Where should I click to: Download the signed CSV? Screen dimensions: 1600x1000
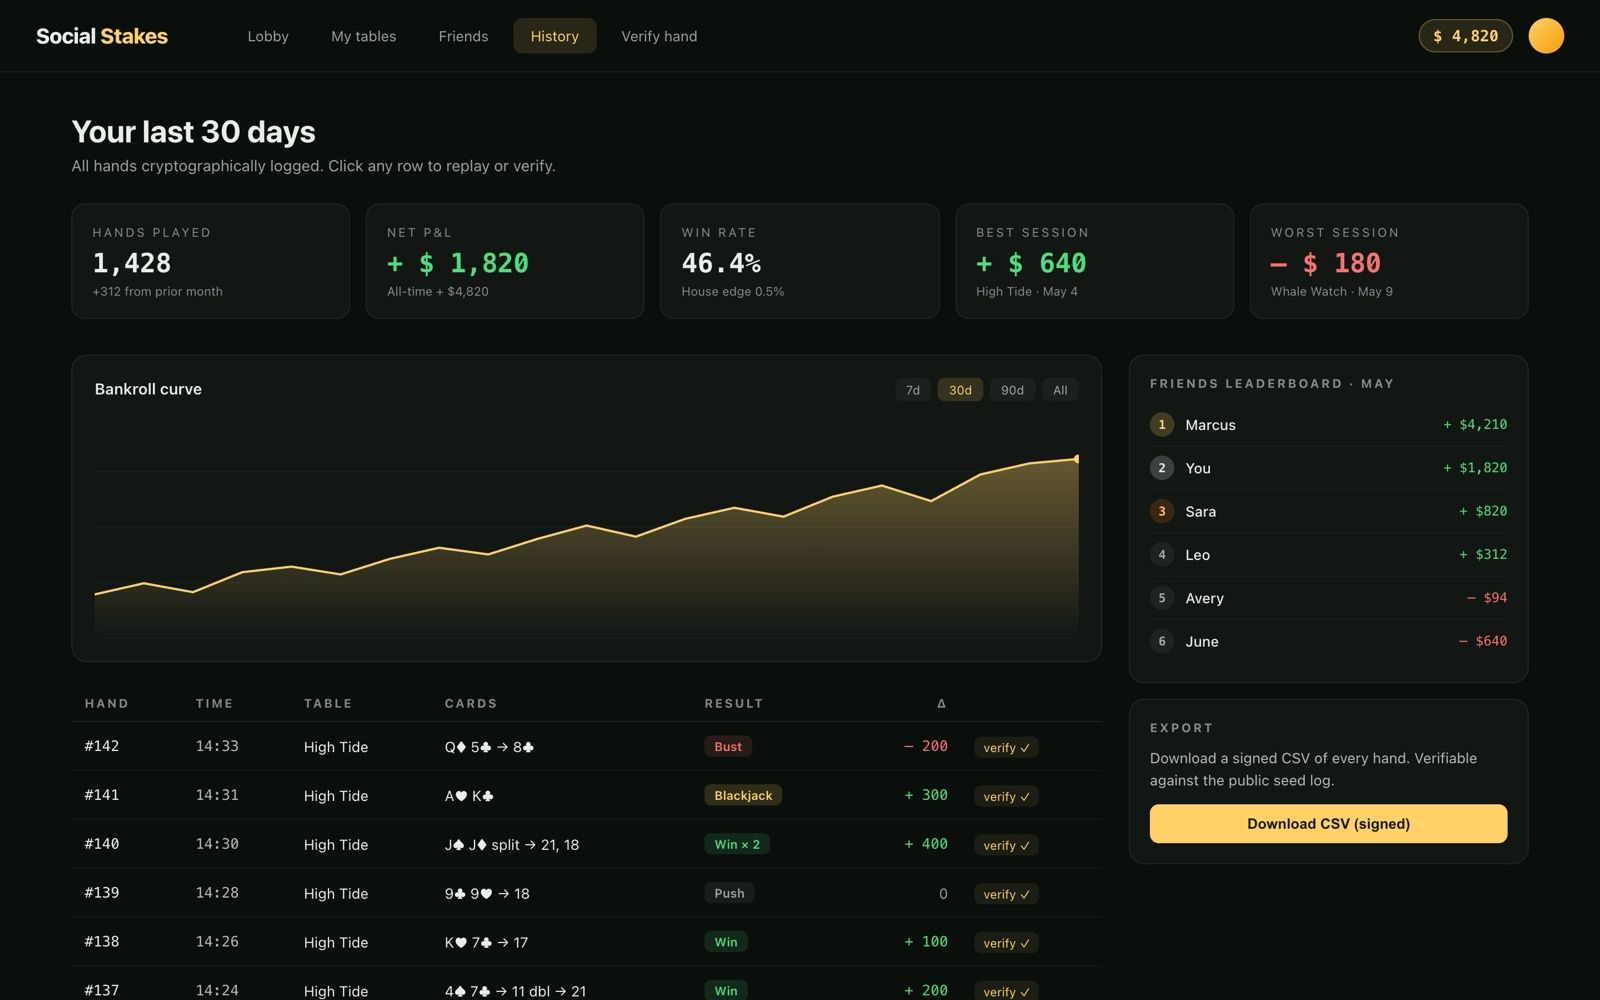point(1328,824)
